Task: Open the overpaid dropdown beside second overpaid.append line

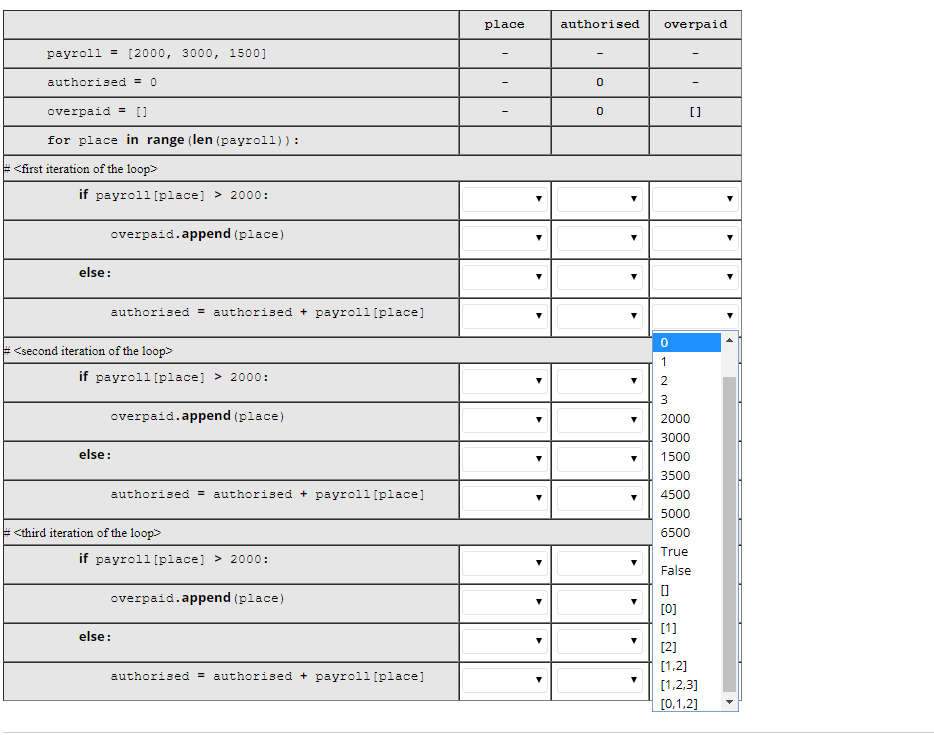Action: [693, 420]
